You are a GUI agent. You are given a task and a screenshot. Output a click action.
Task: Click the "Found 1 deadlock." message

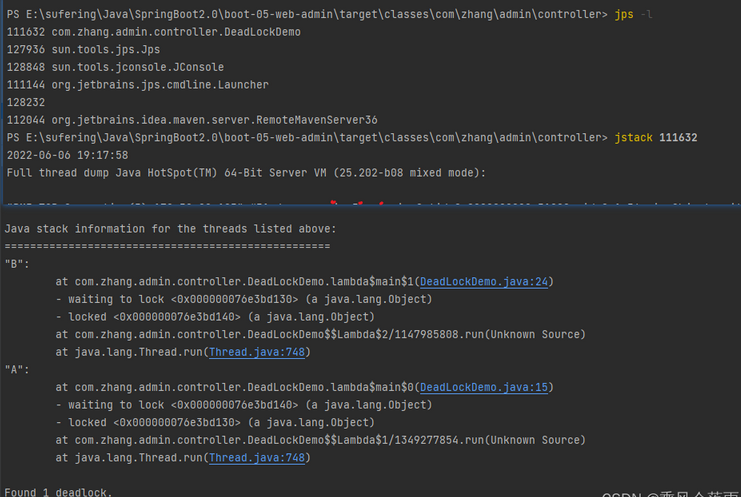(59, 492)
